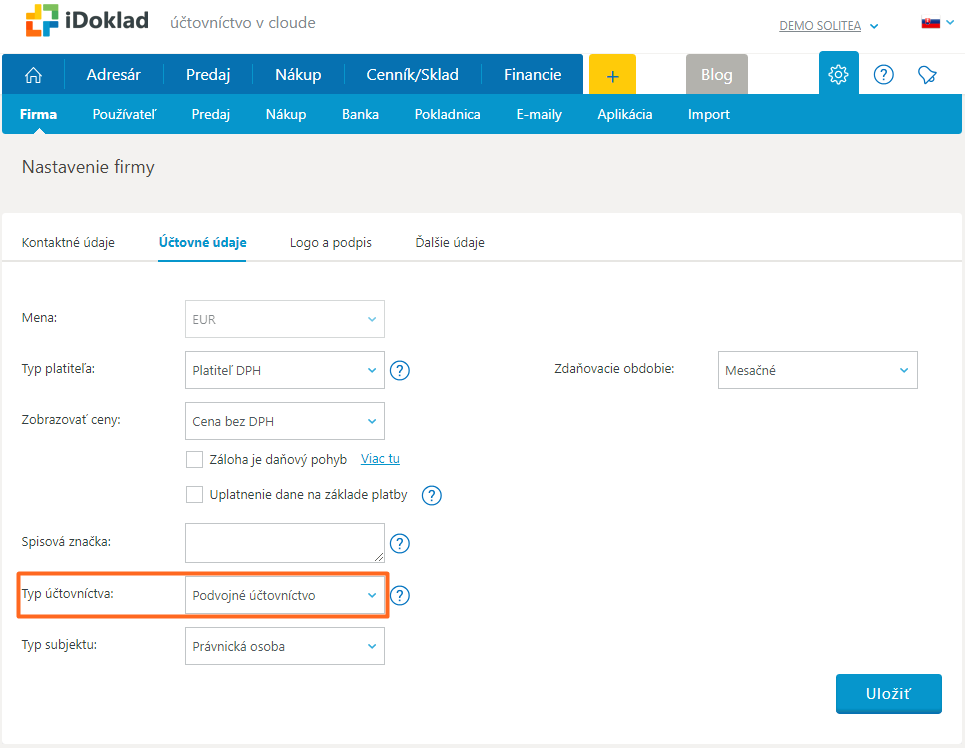Viewport: 965px width, 748px height.
Task: Click the home icon in navigation bar
Action: pos(33,75)
